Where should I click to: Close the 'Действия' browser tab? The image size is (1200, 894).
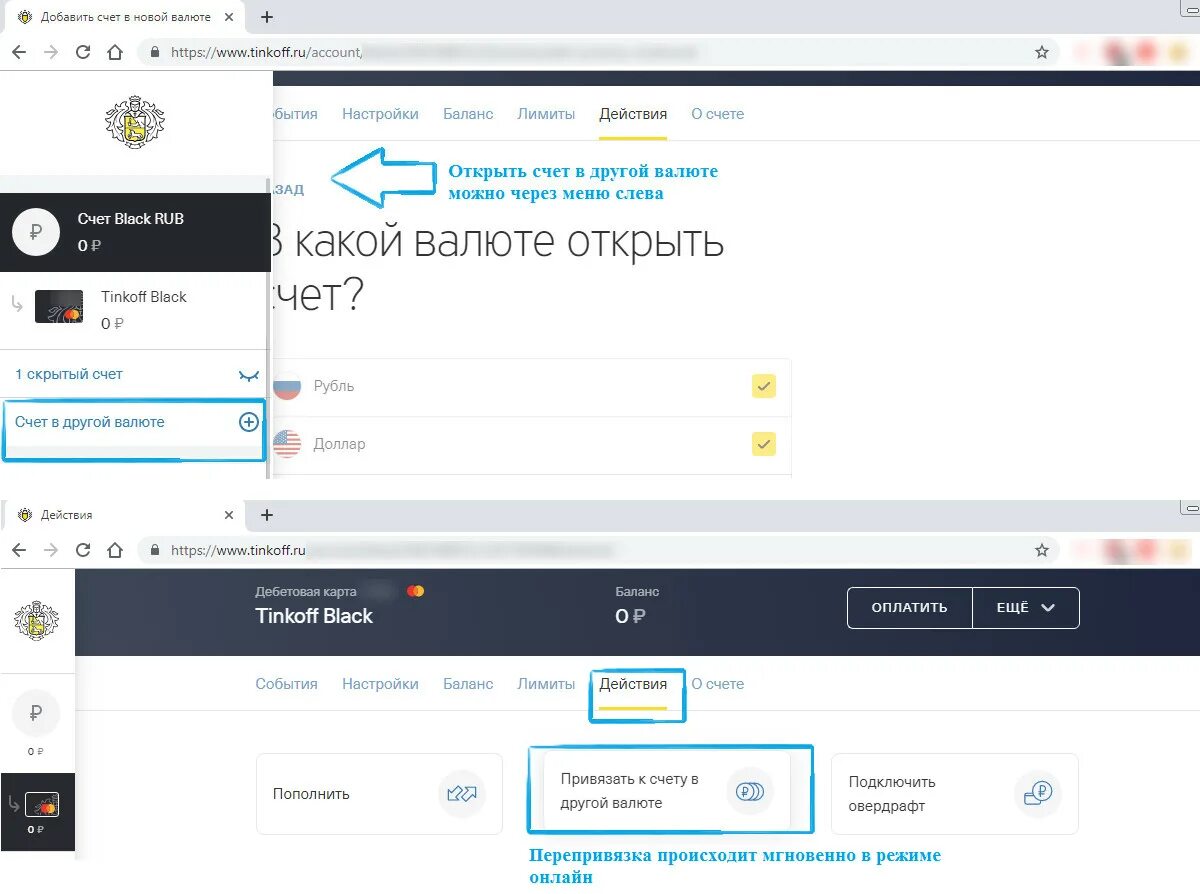coord(229,515)
